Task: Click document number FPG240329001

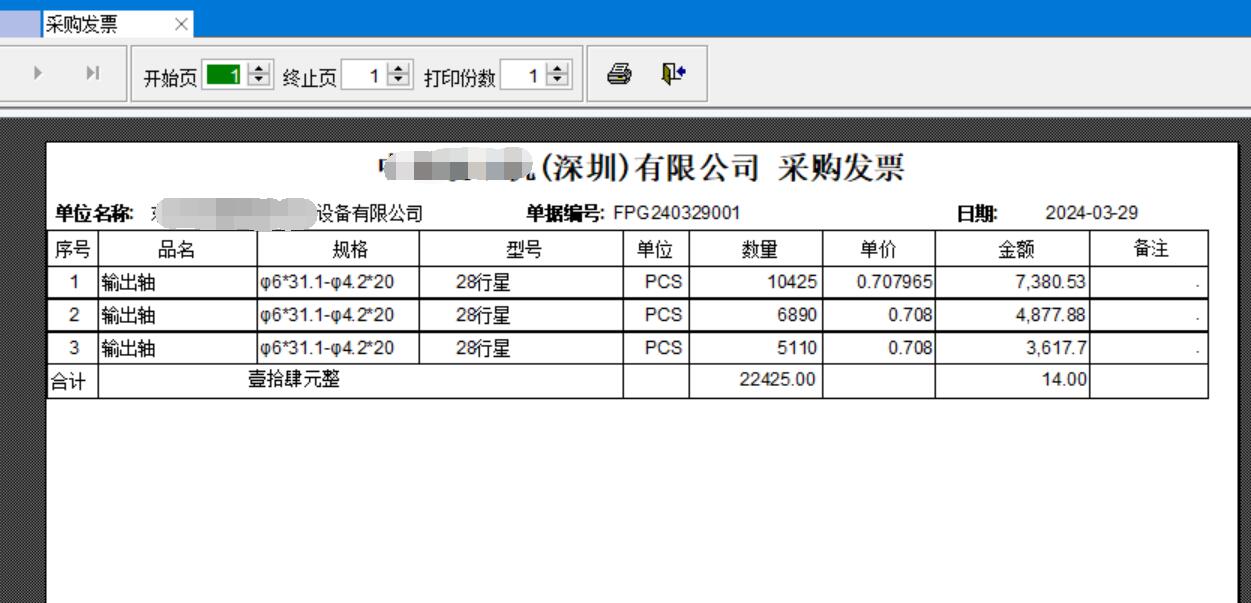Action: [676, 213]
